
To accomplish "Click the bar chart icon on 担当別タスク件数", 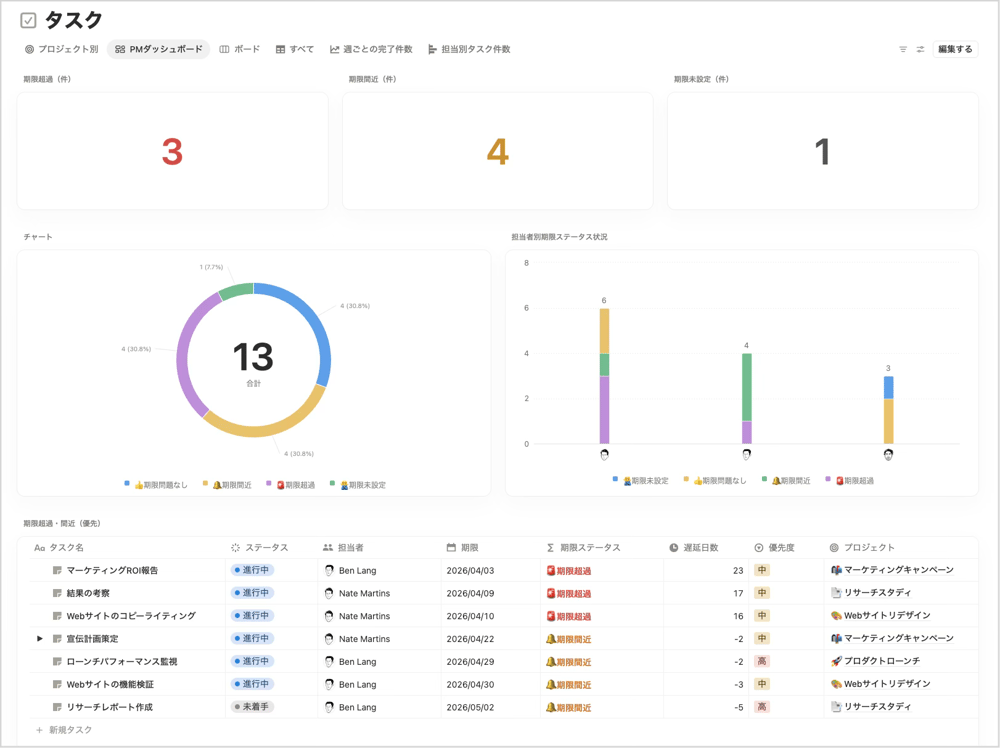I will [431, 48].
